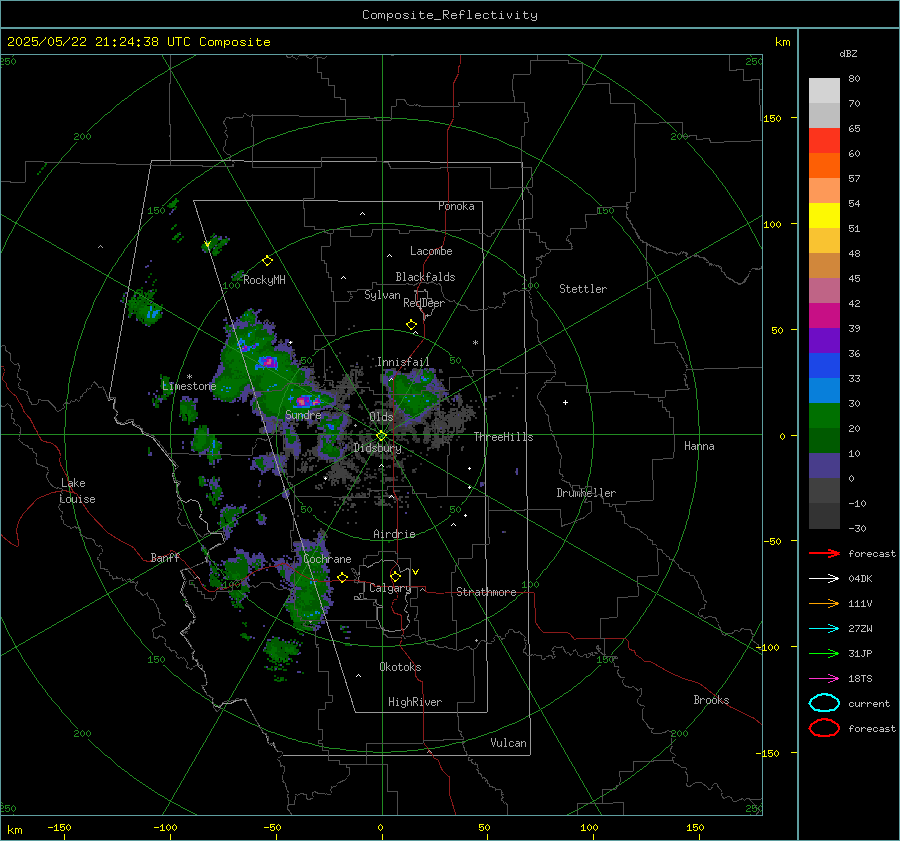The image size is (900, 841).
Task: Click the dBZ legend heading
Action: (848, 53)
